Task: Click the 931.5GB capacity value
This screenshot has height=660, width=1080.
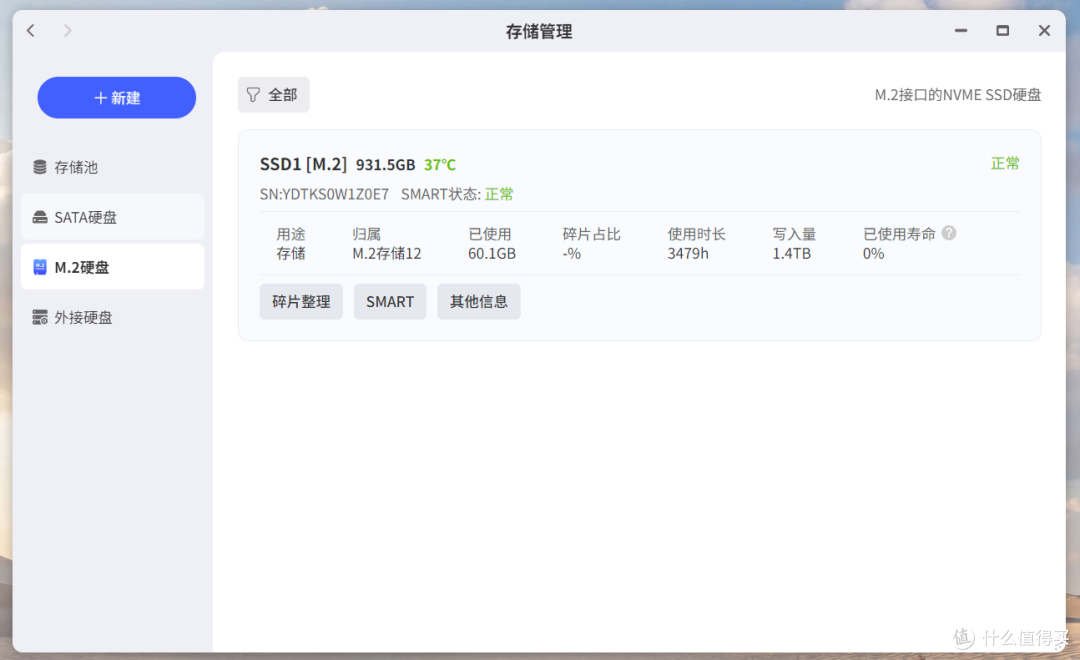Action: pyautogui.click(x=385, y=165)
